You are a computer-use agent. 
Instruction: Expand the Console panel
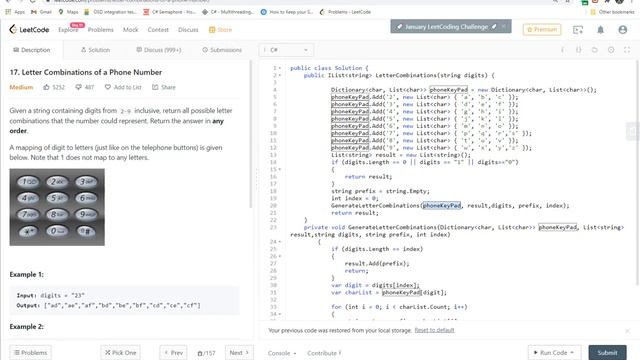(x=282, y=353)
